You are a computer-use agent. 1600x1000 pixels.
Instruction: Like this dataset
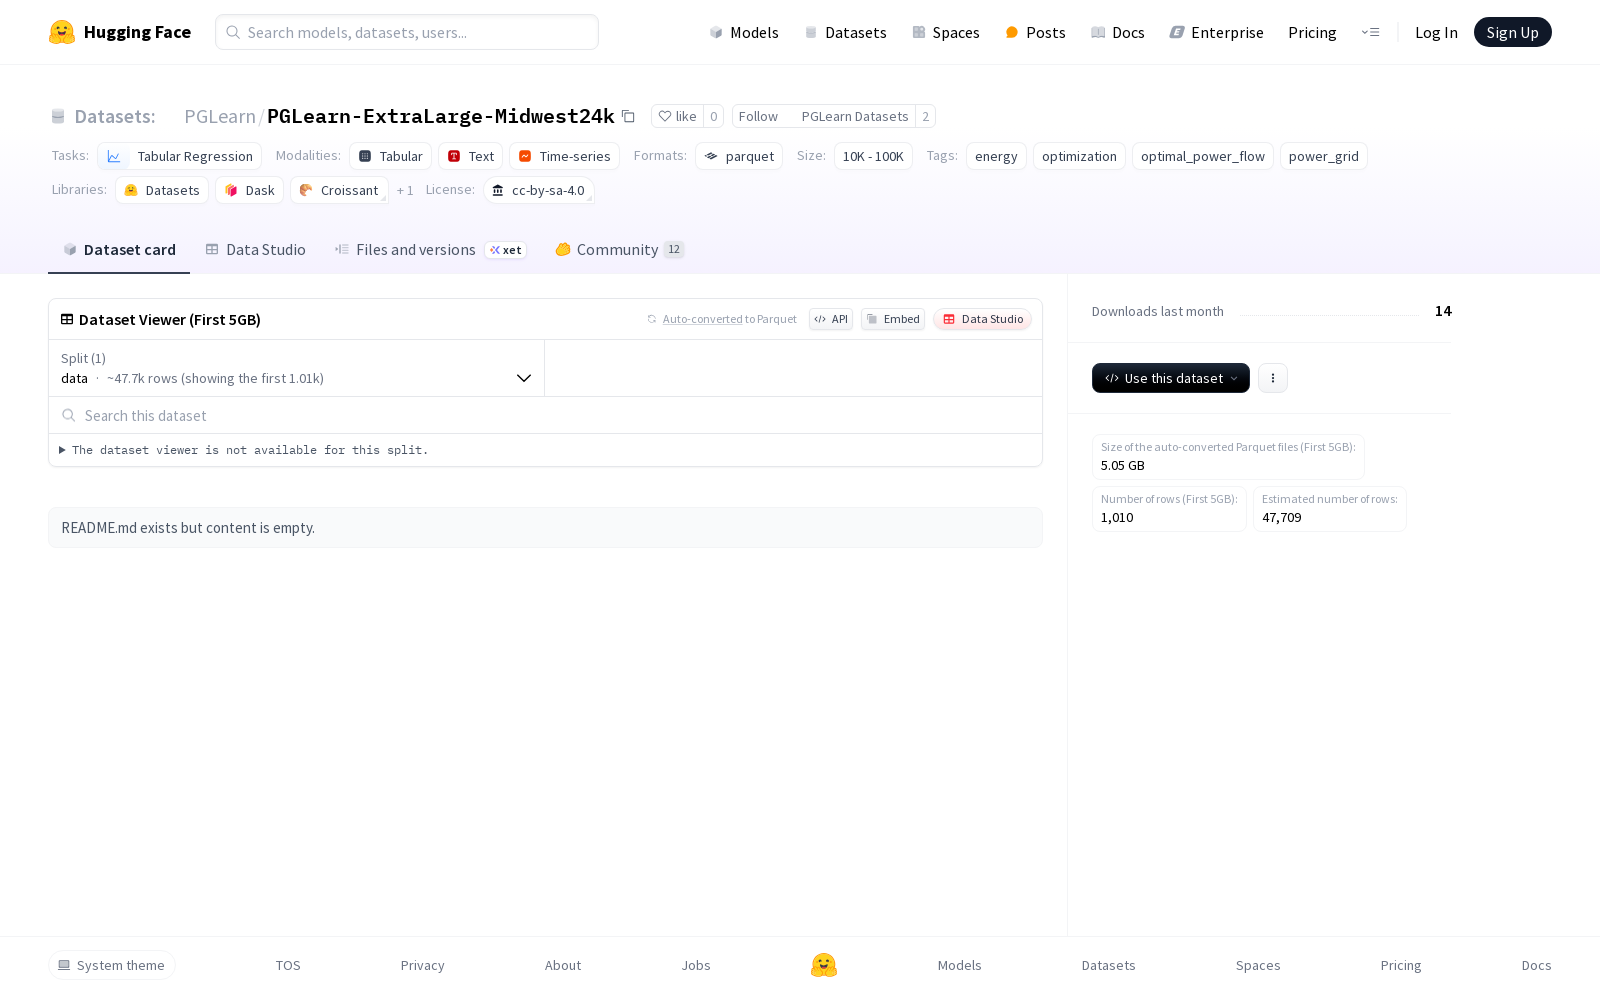click(x=677, y=116)
